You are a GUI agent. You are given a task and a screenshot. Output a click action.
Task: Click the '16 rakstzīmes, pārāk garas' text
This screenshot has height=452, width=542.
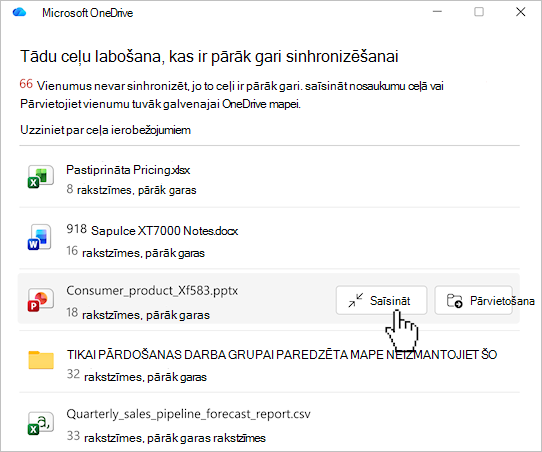click(x=136, y=252)
